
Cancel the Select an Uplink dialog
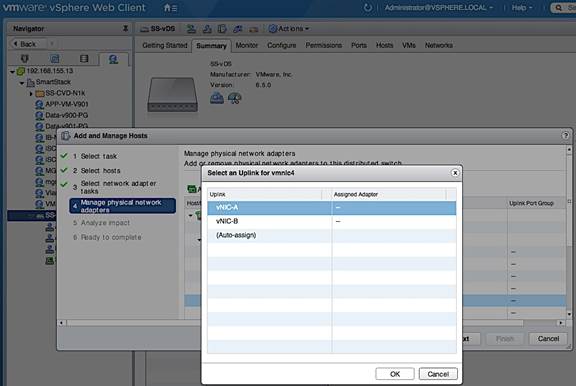coord(438,374)
